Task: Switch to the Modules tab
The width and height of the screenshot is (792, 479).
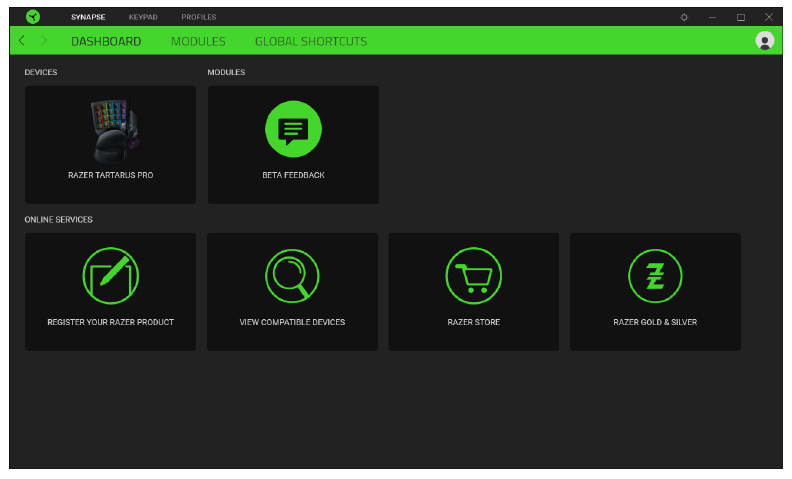Action: click(198, 41)
